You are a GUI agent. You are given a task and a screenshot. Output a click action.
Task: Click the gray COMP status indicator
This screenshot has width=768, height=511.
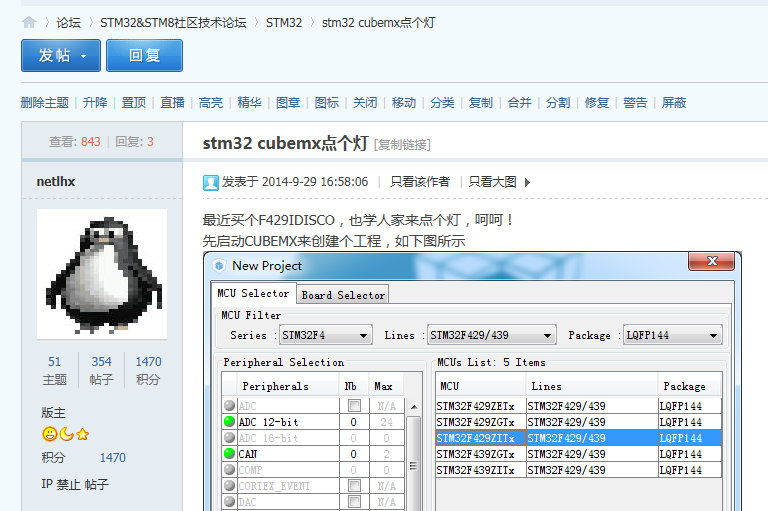pyautogui.click(x=229, y=469)
